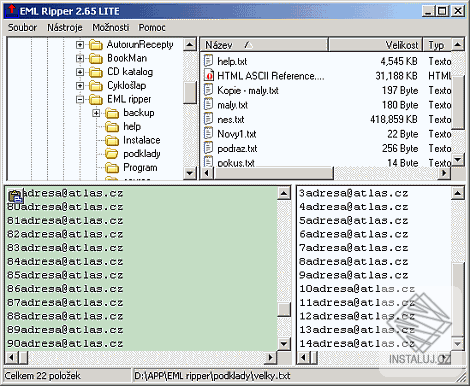470x386 pixels.
Task: Click the maly.txt file icon
Action: 208,104
